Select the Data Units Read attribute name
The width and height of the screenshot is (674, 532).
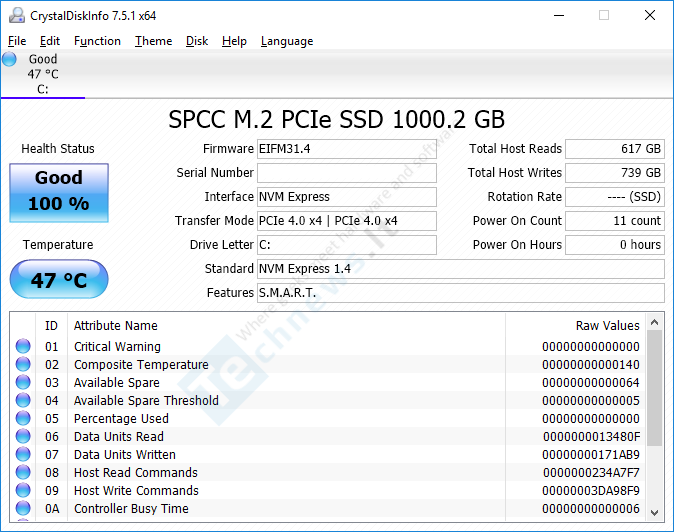pos(119,437)
